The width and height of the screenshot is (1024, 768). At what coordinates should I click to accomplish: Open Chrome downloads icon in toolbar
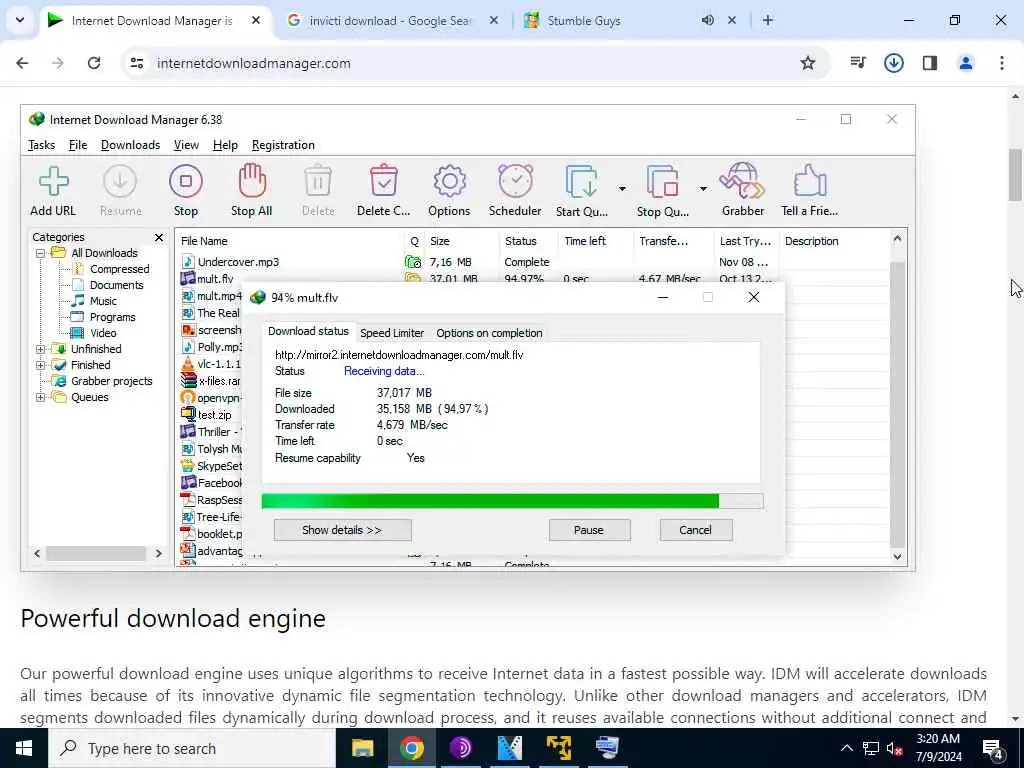click(893, 63)
